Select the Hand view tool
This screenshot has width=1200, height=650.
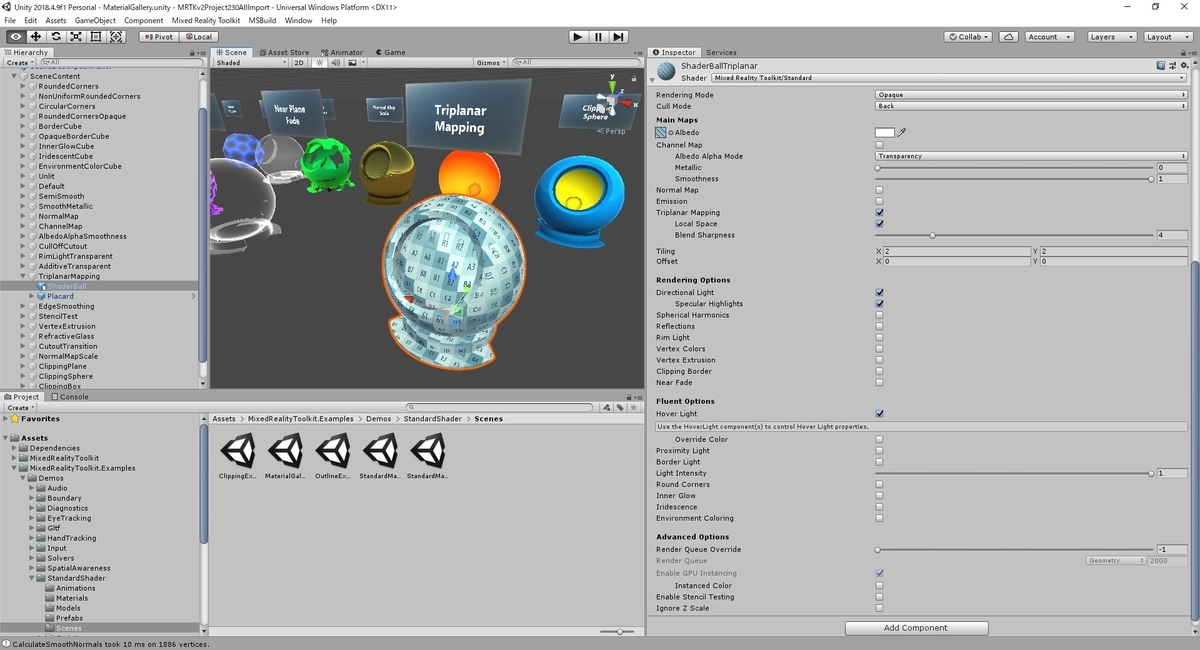pos(16,36)
